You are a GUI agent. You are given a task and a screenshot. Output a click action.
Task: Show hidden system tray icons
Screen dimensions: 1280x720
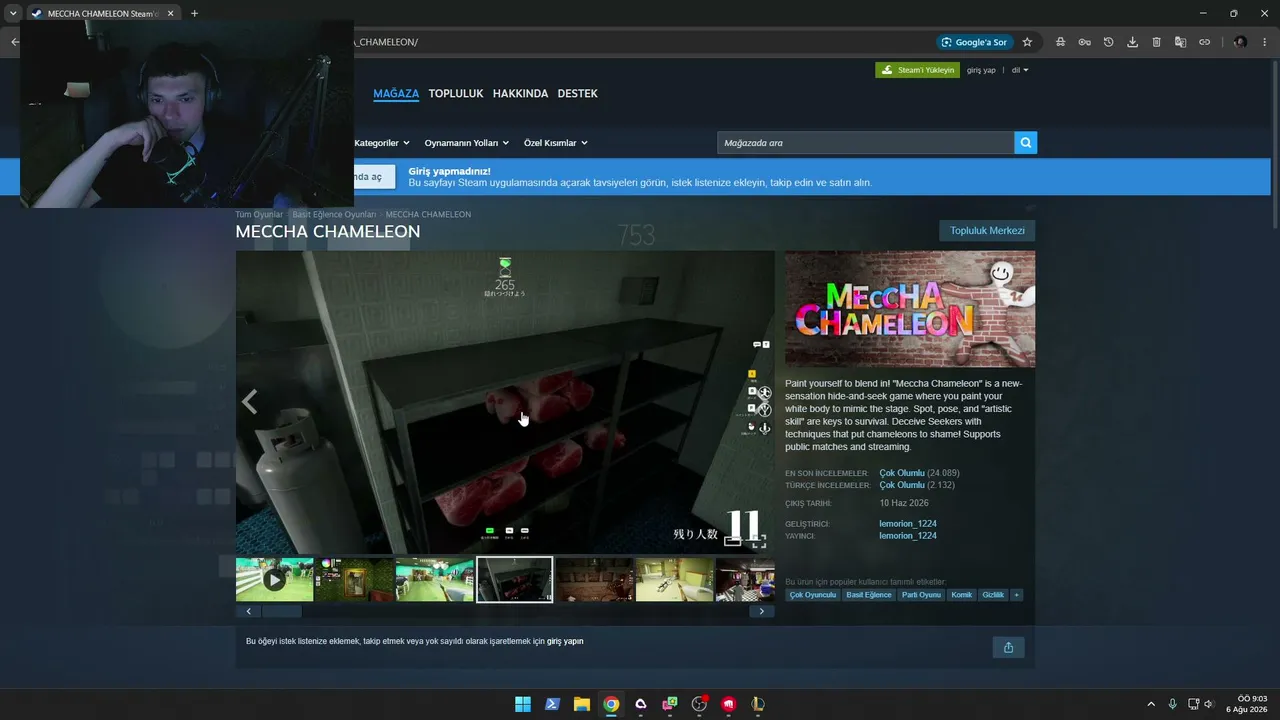[1151, 704]
